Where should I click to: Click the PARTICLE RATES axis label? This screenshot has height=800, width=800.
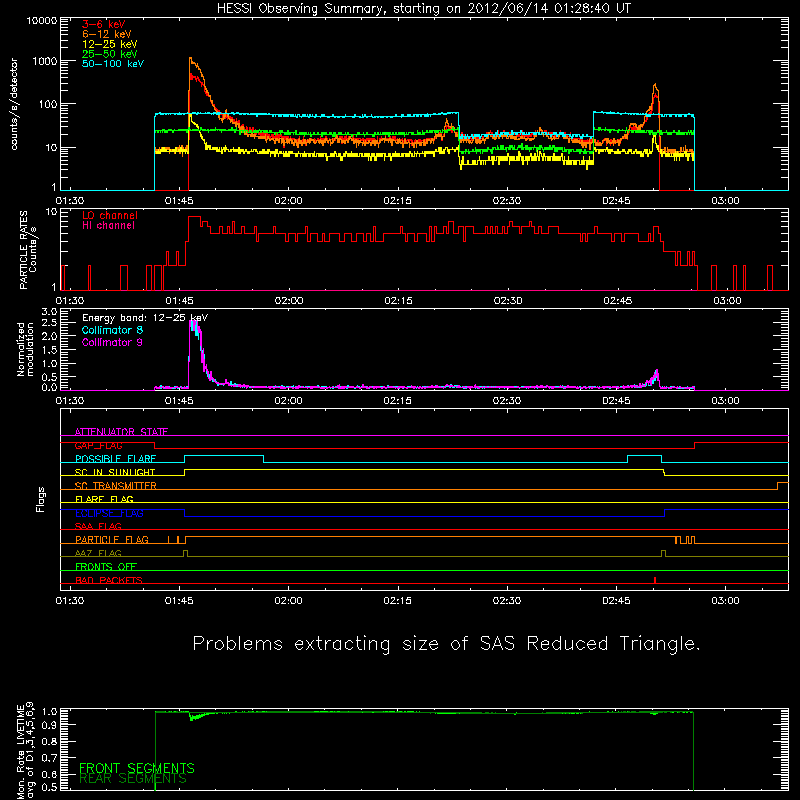tap(28, 250)
